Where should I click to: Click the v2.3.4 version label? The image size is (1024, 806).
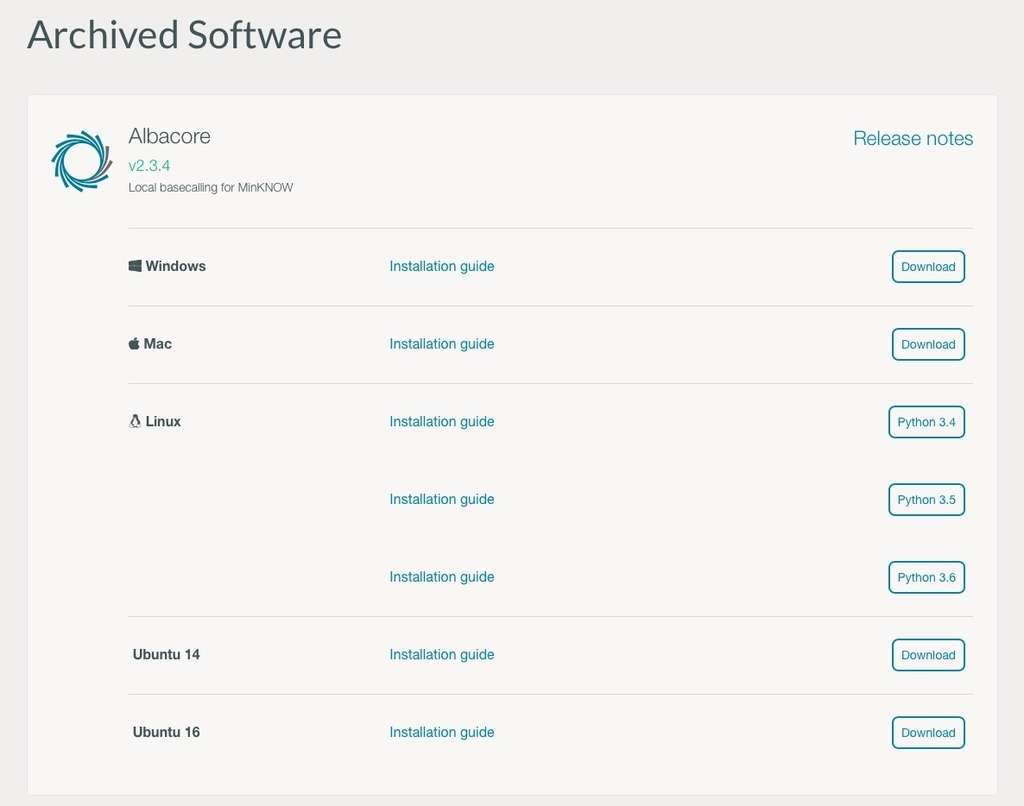click(x=149, y=165)
